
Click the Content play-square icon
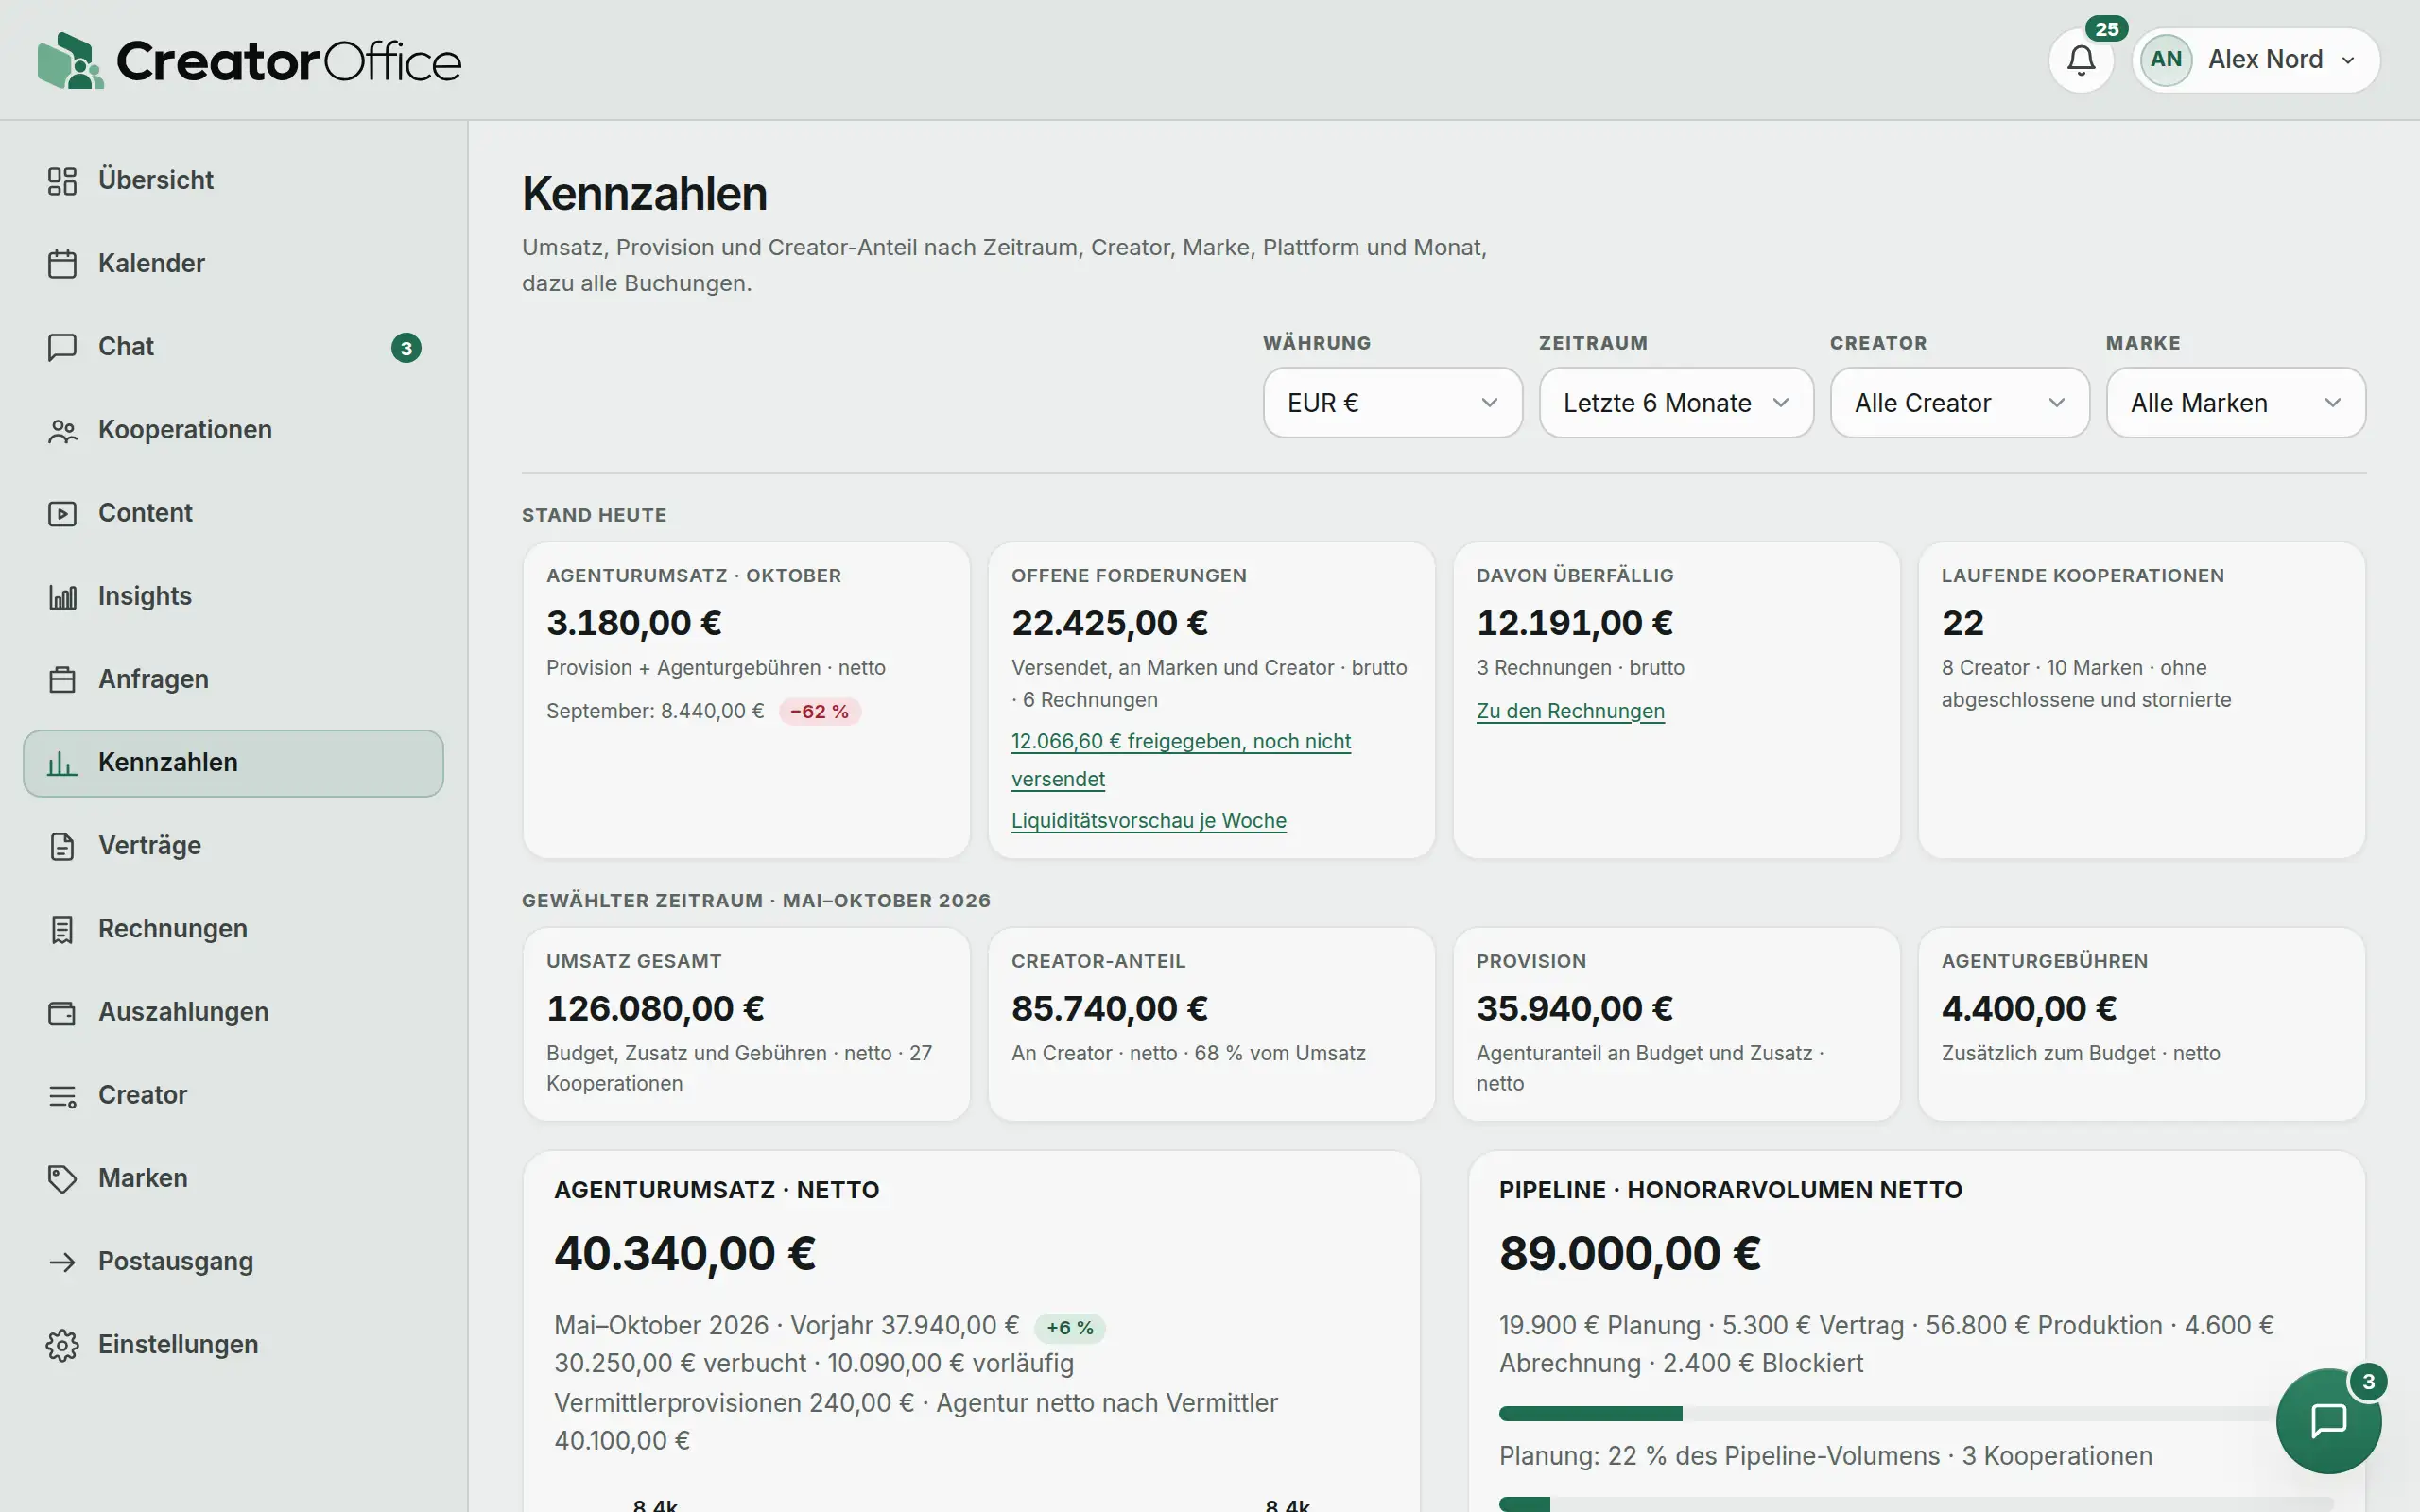point(62,513)
